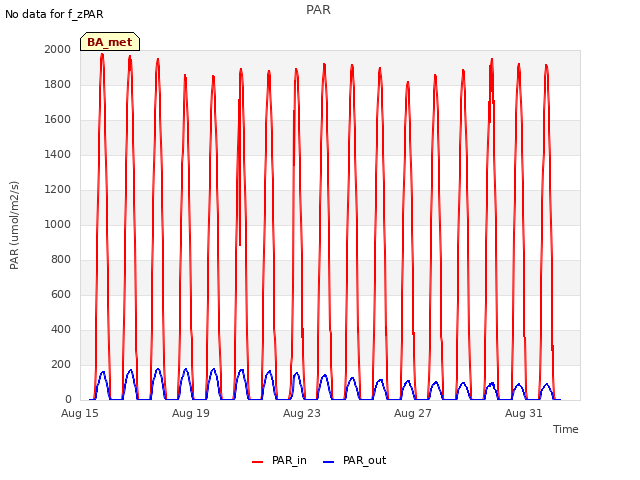Image resolution: width=640 pixels, height=480 pixels.
Task: Click the 'Aug 31' x-axis label
Action: (x=524, y=413)
